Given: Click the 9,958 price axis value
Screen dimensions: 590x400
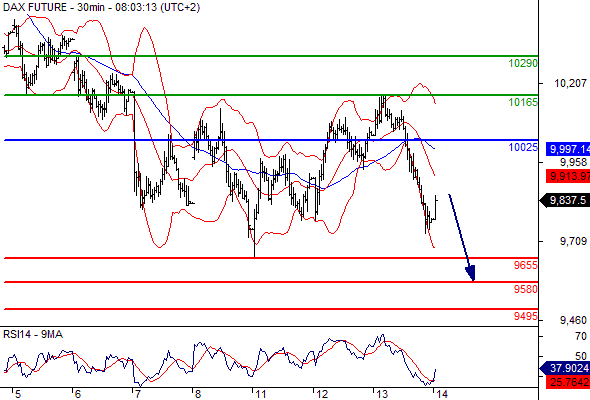Looking at the screenshot, I should pyautogui.click(x=573, y=162).
